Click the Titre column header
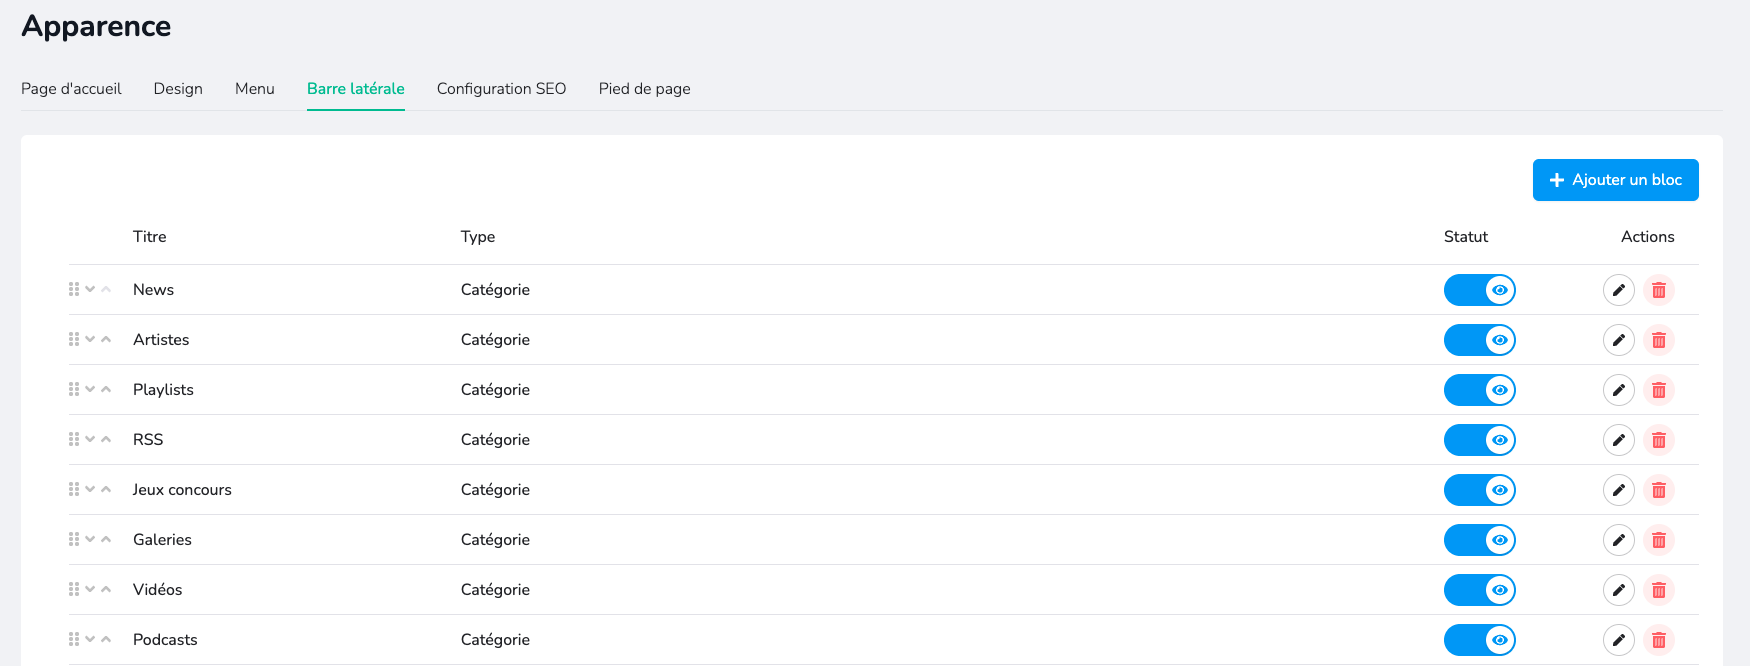Image resolution: width=1750 pixels, height=666 pixels. tap(150, 237)
